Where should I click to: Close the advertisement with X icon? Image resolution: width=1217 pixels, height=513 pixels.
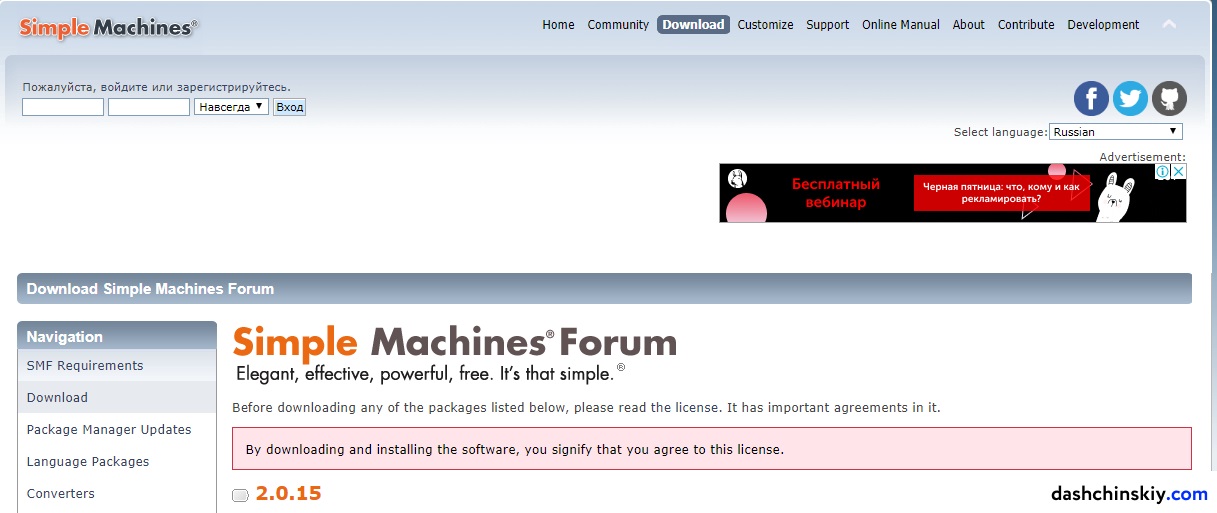click(x=1179, y=172)
